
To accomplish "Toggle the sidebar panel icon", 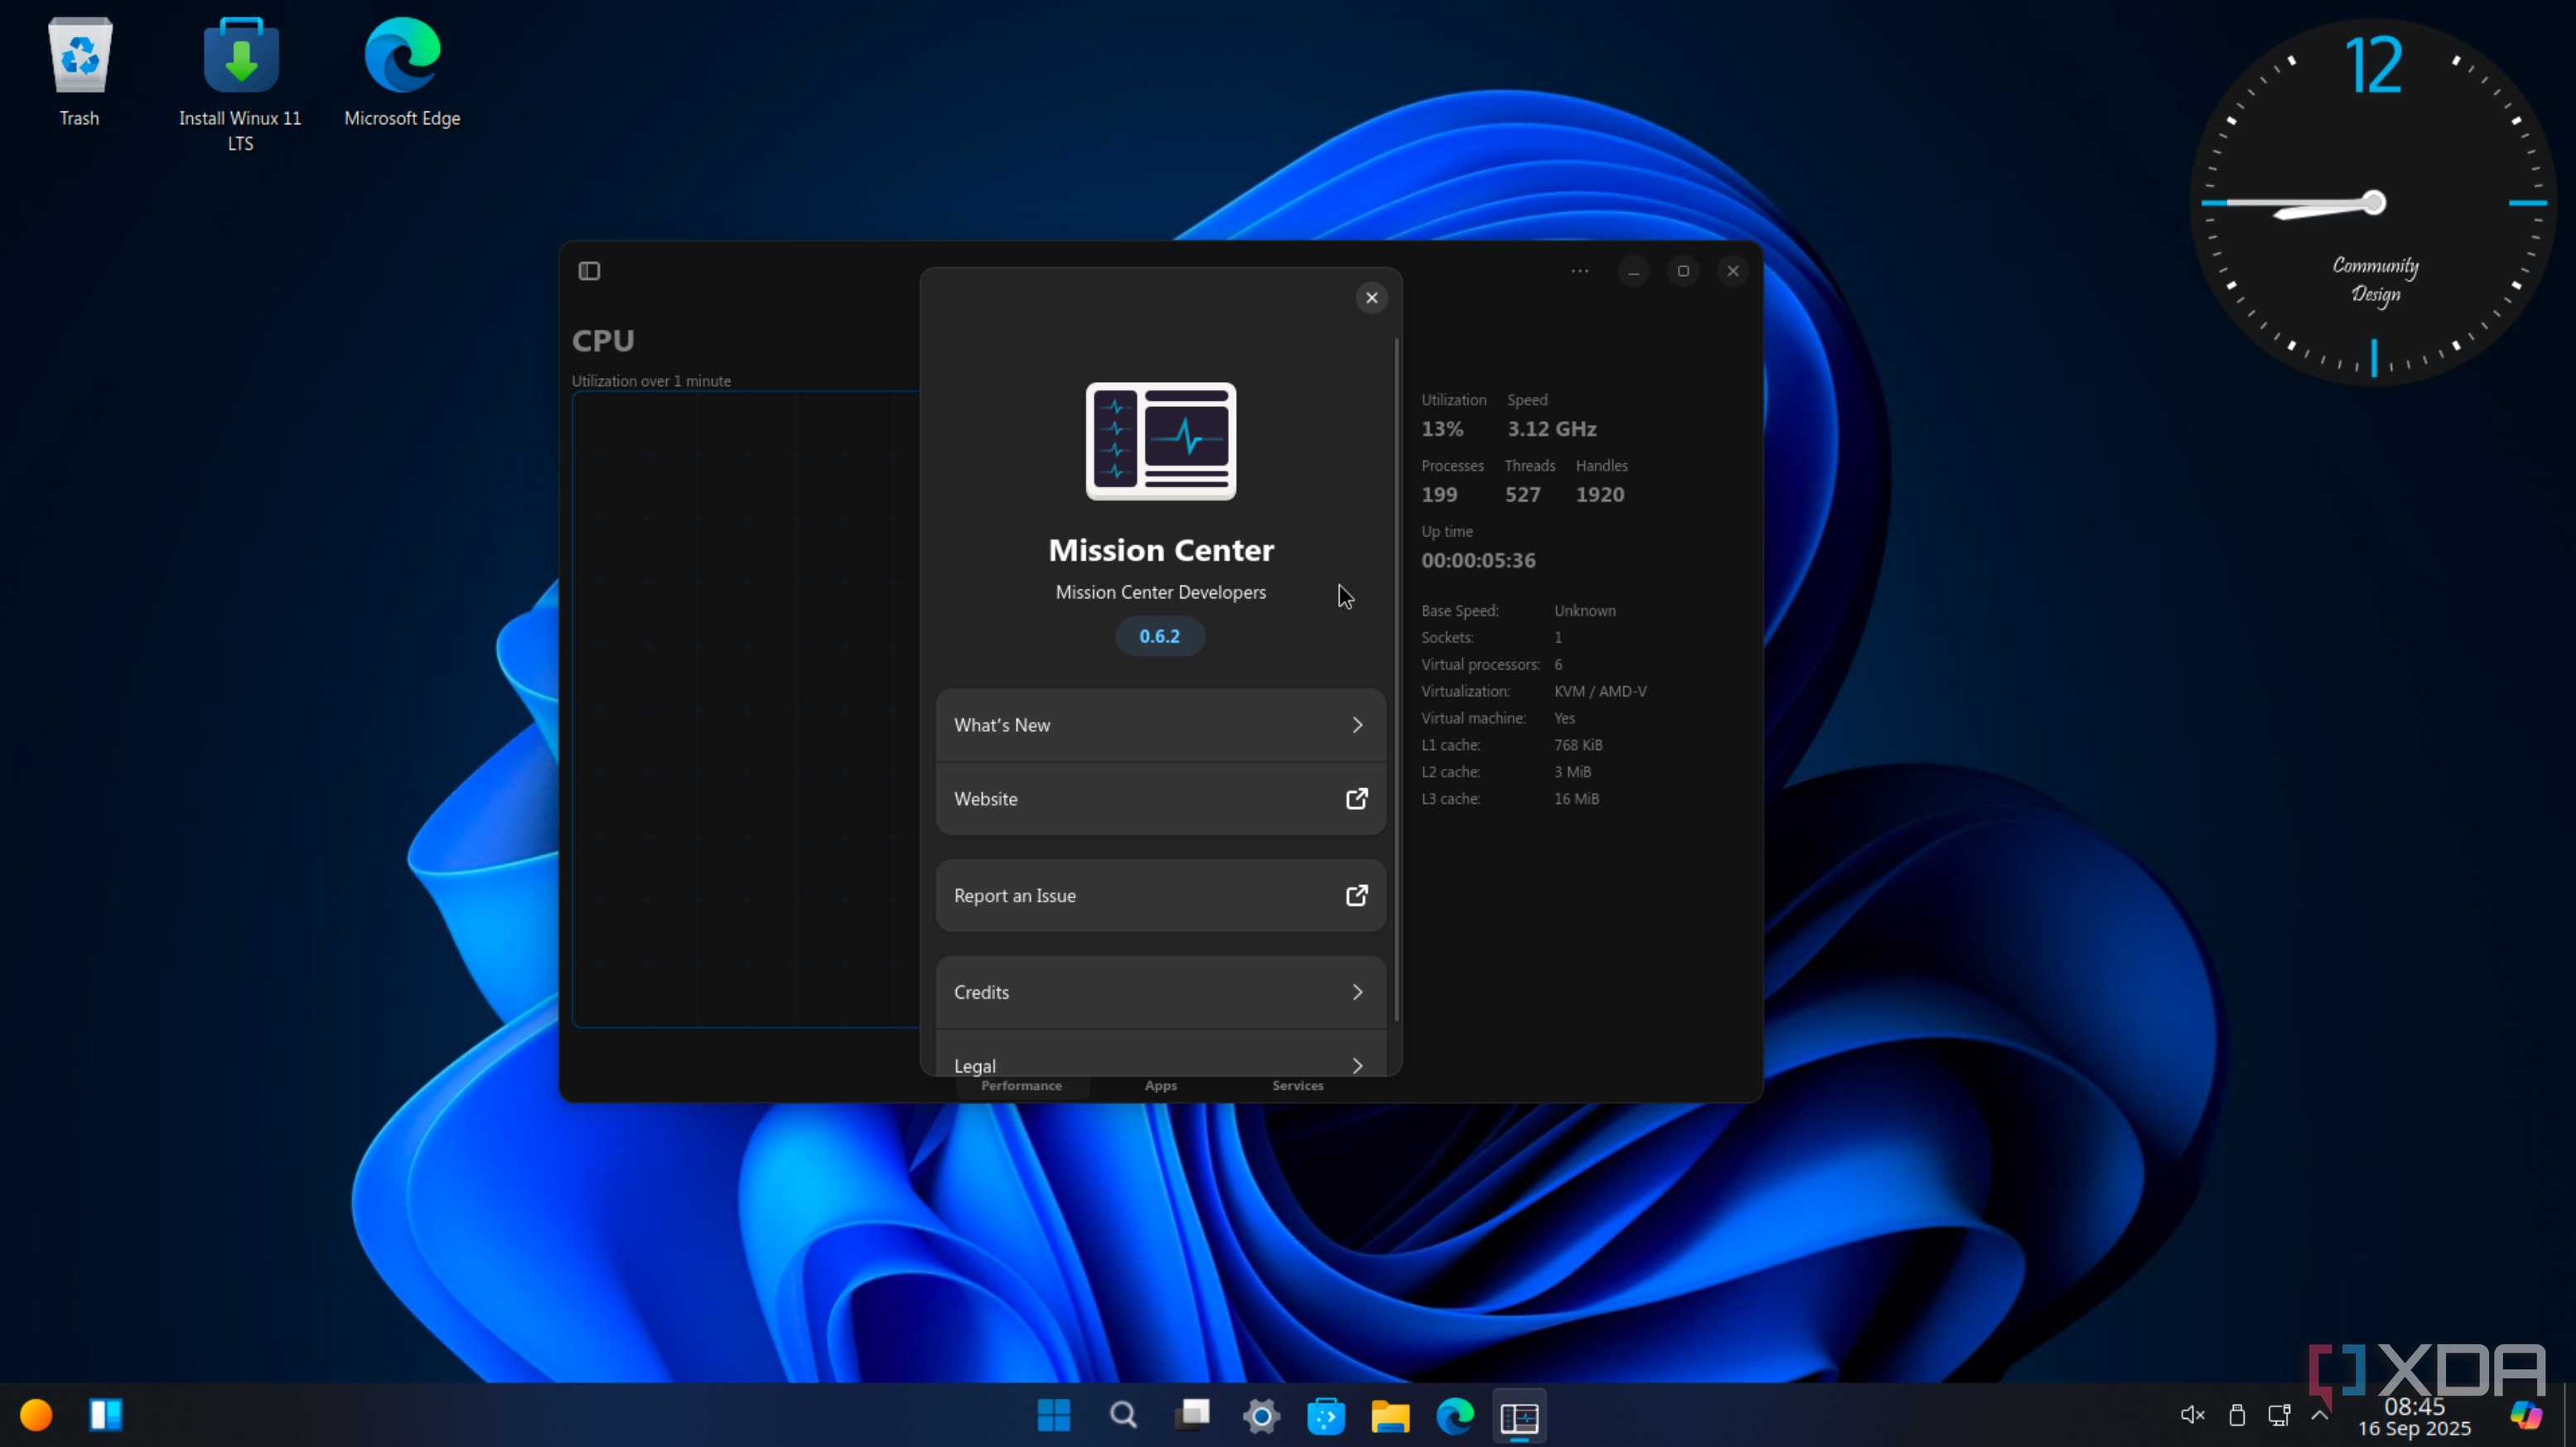I will pyautogui.click(x=589, y=271).
